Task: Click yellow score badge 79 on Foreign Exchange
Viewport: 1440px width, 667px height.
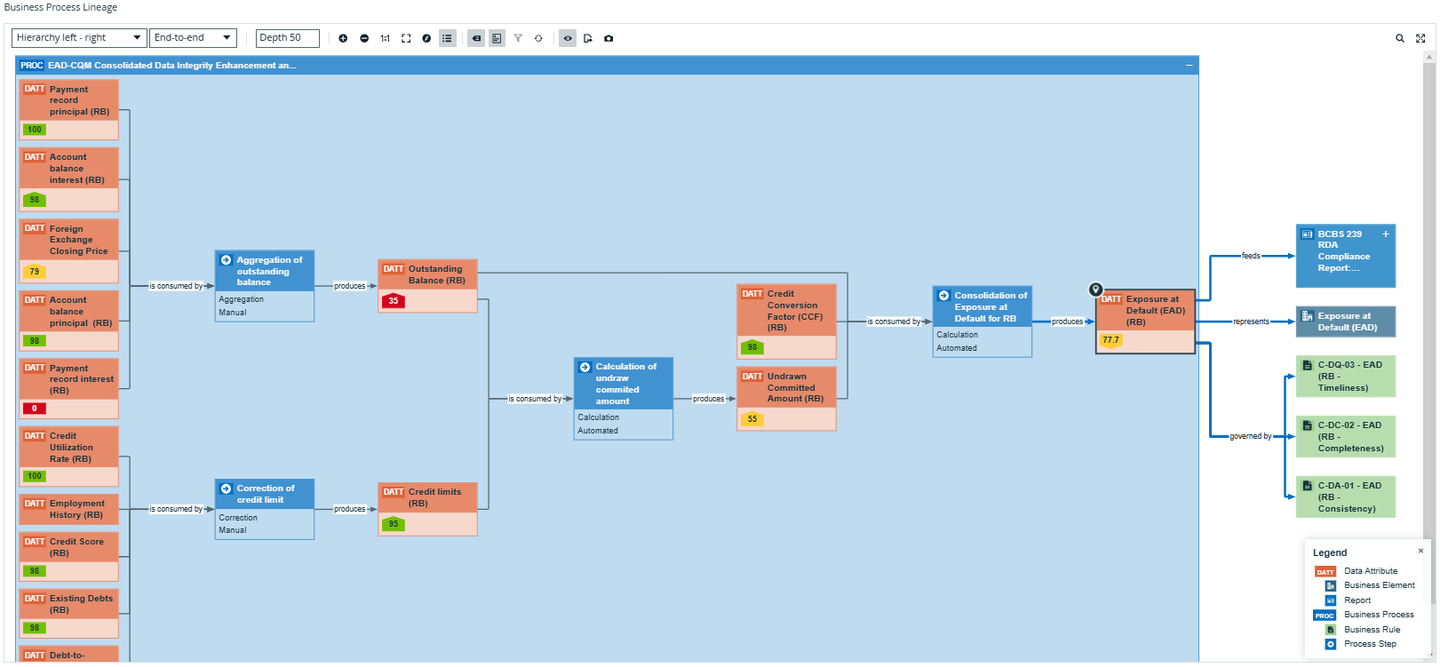Action: (x=34, y=272)
